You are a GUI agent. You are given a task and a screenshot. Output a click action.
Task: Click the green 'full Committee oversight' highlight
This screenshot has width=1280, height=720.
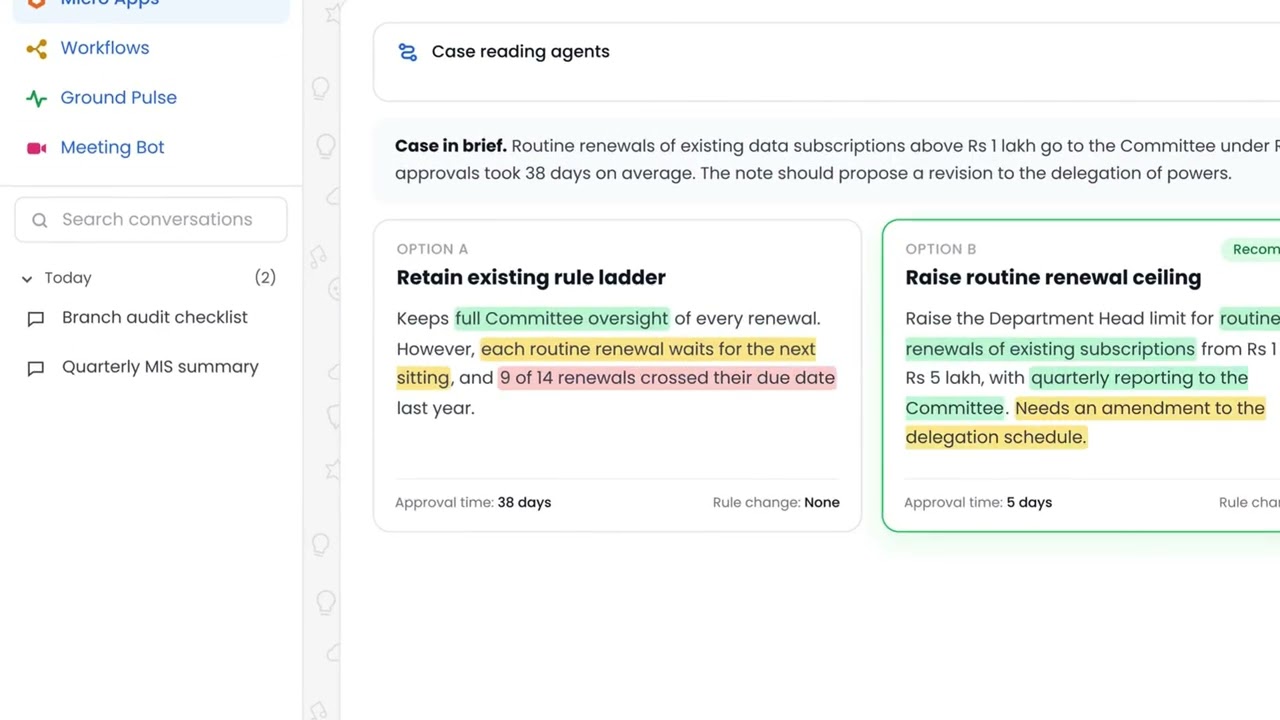pos(561,319)
